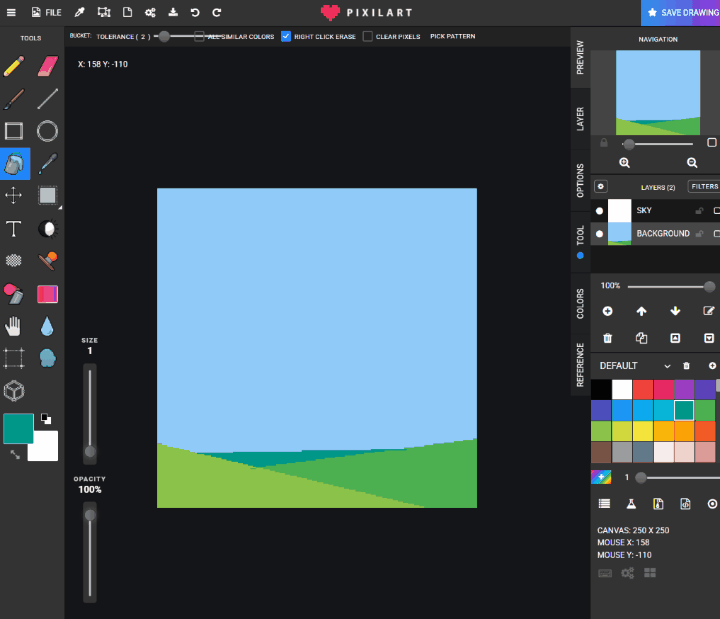
Task: Click PICK PATTERN in bucket options
Action: tap(452, 36)
